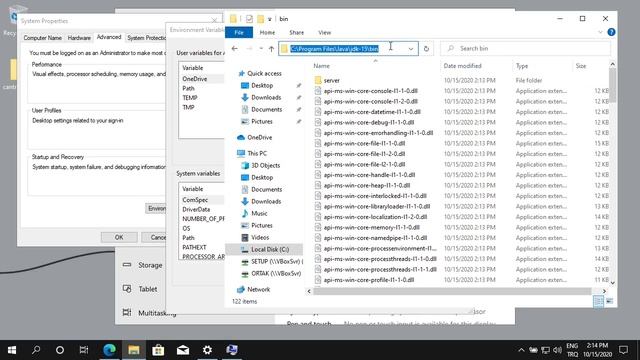This screenshot has width=640, height=360.
Task: Open the Windows Start menu
Action: tap(12, 350)
